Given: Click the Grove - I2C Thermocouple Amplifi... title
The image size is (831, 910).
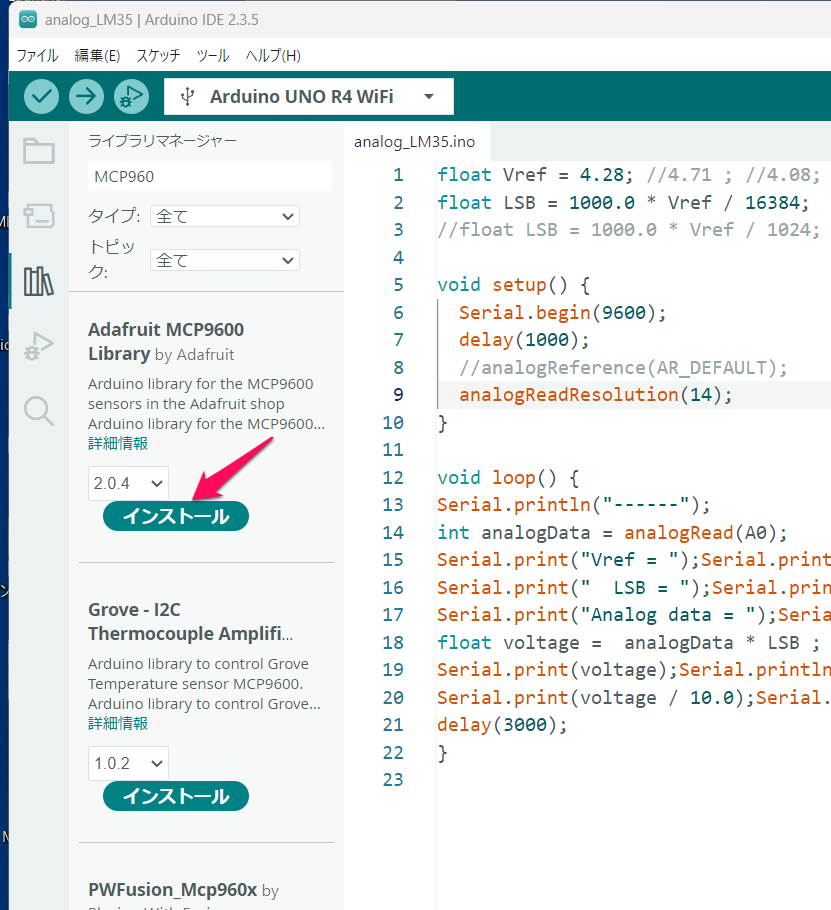Looking at the screenshot, I should coord(190,622).
